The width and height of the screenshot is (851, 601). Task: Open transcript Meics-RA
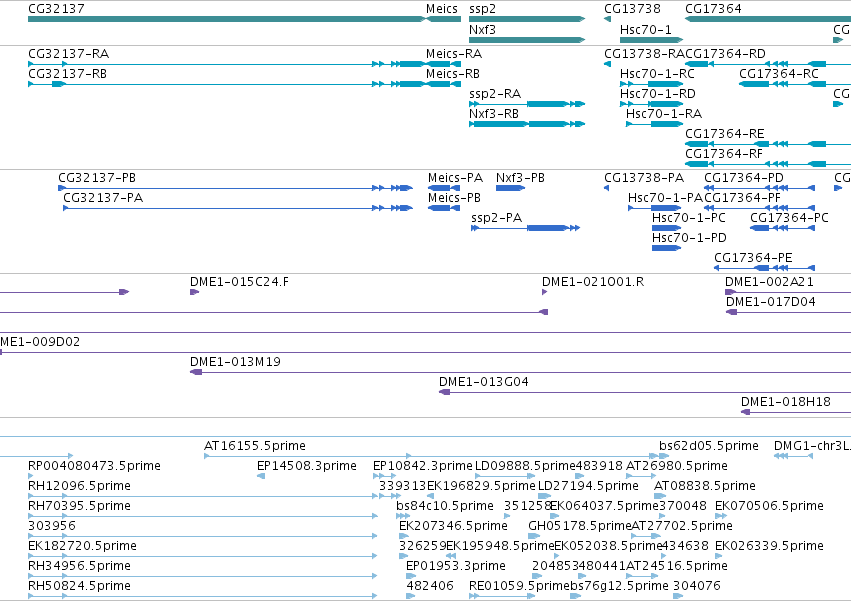pos(454,54)
